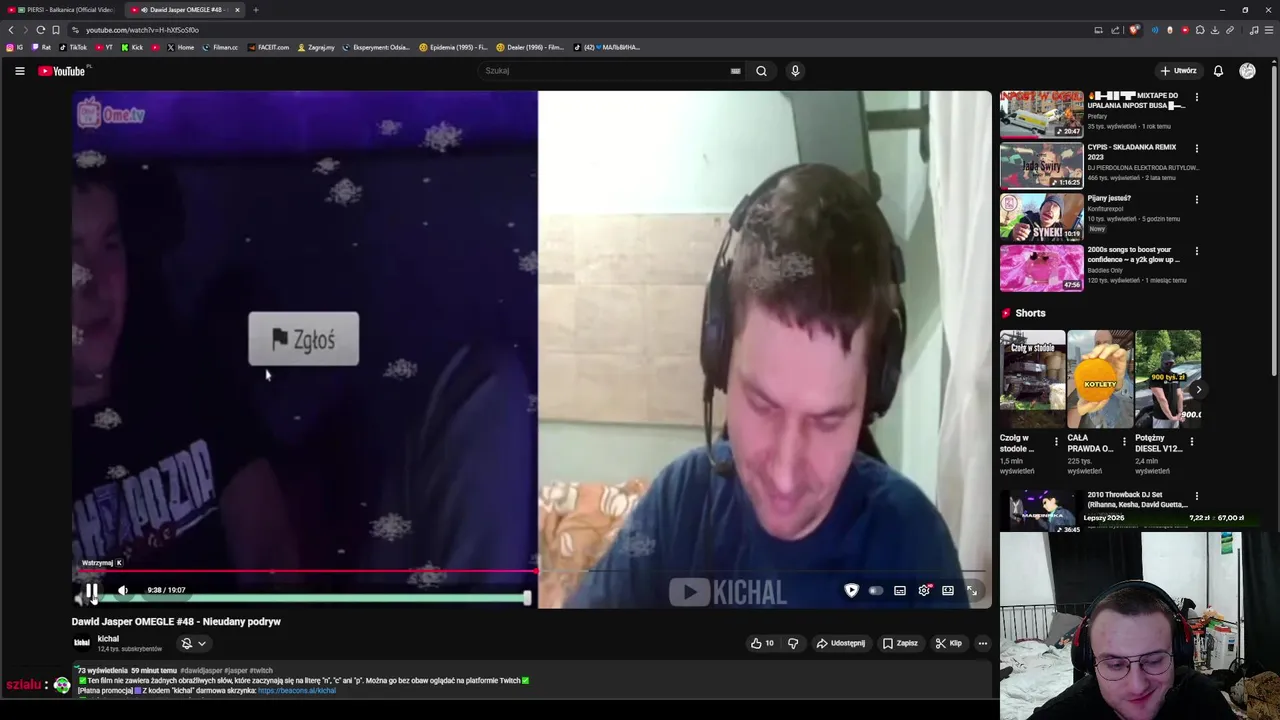This screenshot has width=1280, height=720.
Task: Open the browser extensions puzzle icon
Action: click(x=1200, y=30)
